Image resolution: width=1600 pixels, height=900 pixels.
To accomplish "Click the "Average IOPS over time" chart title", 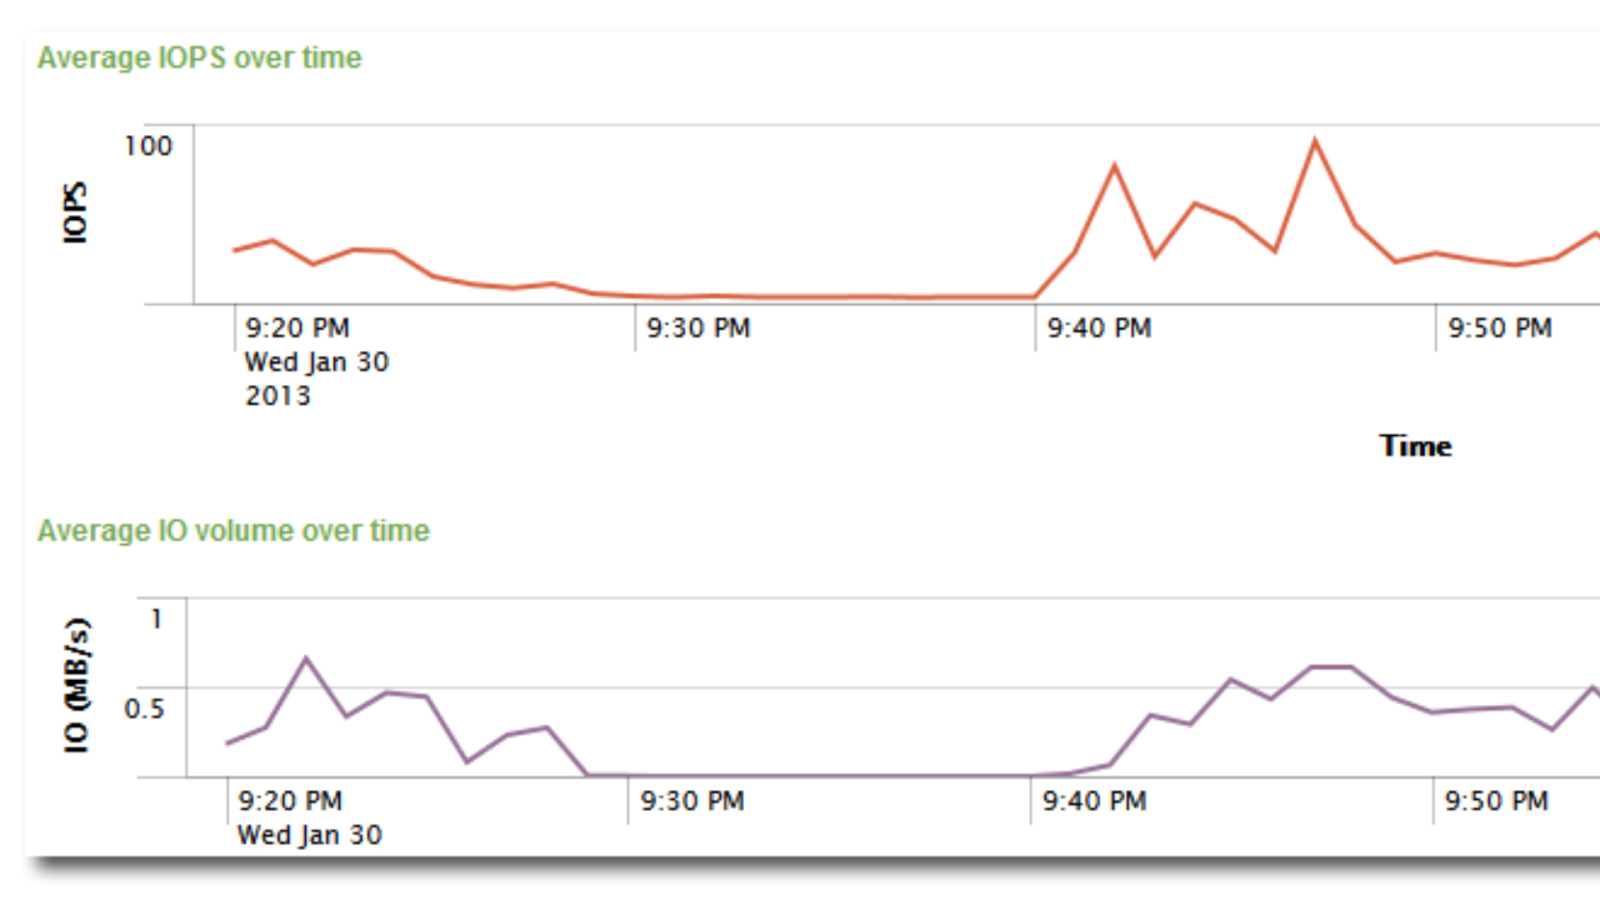I will [x=199, y=58].
